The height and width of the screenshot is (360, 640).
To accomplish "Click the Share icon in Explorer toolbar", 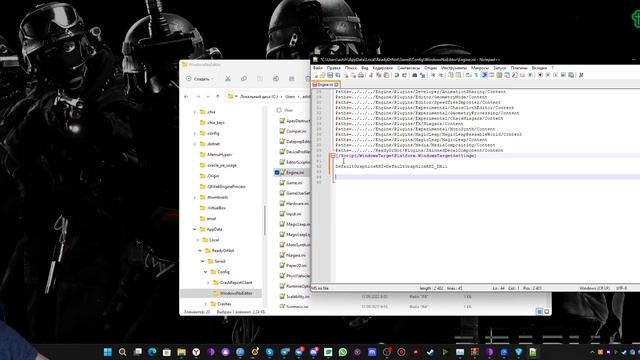I will 291,78.
